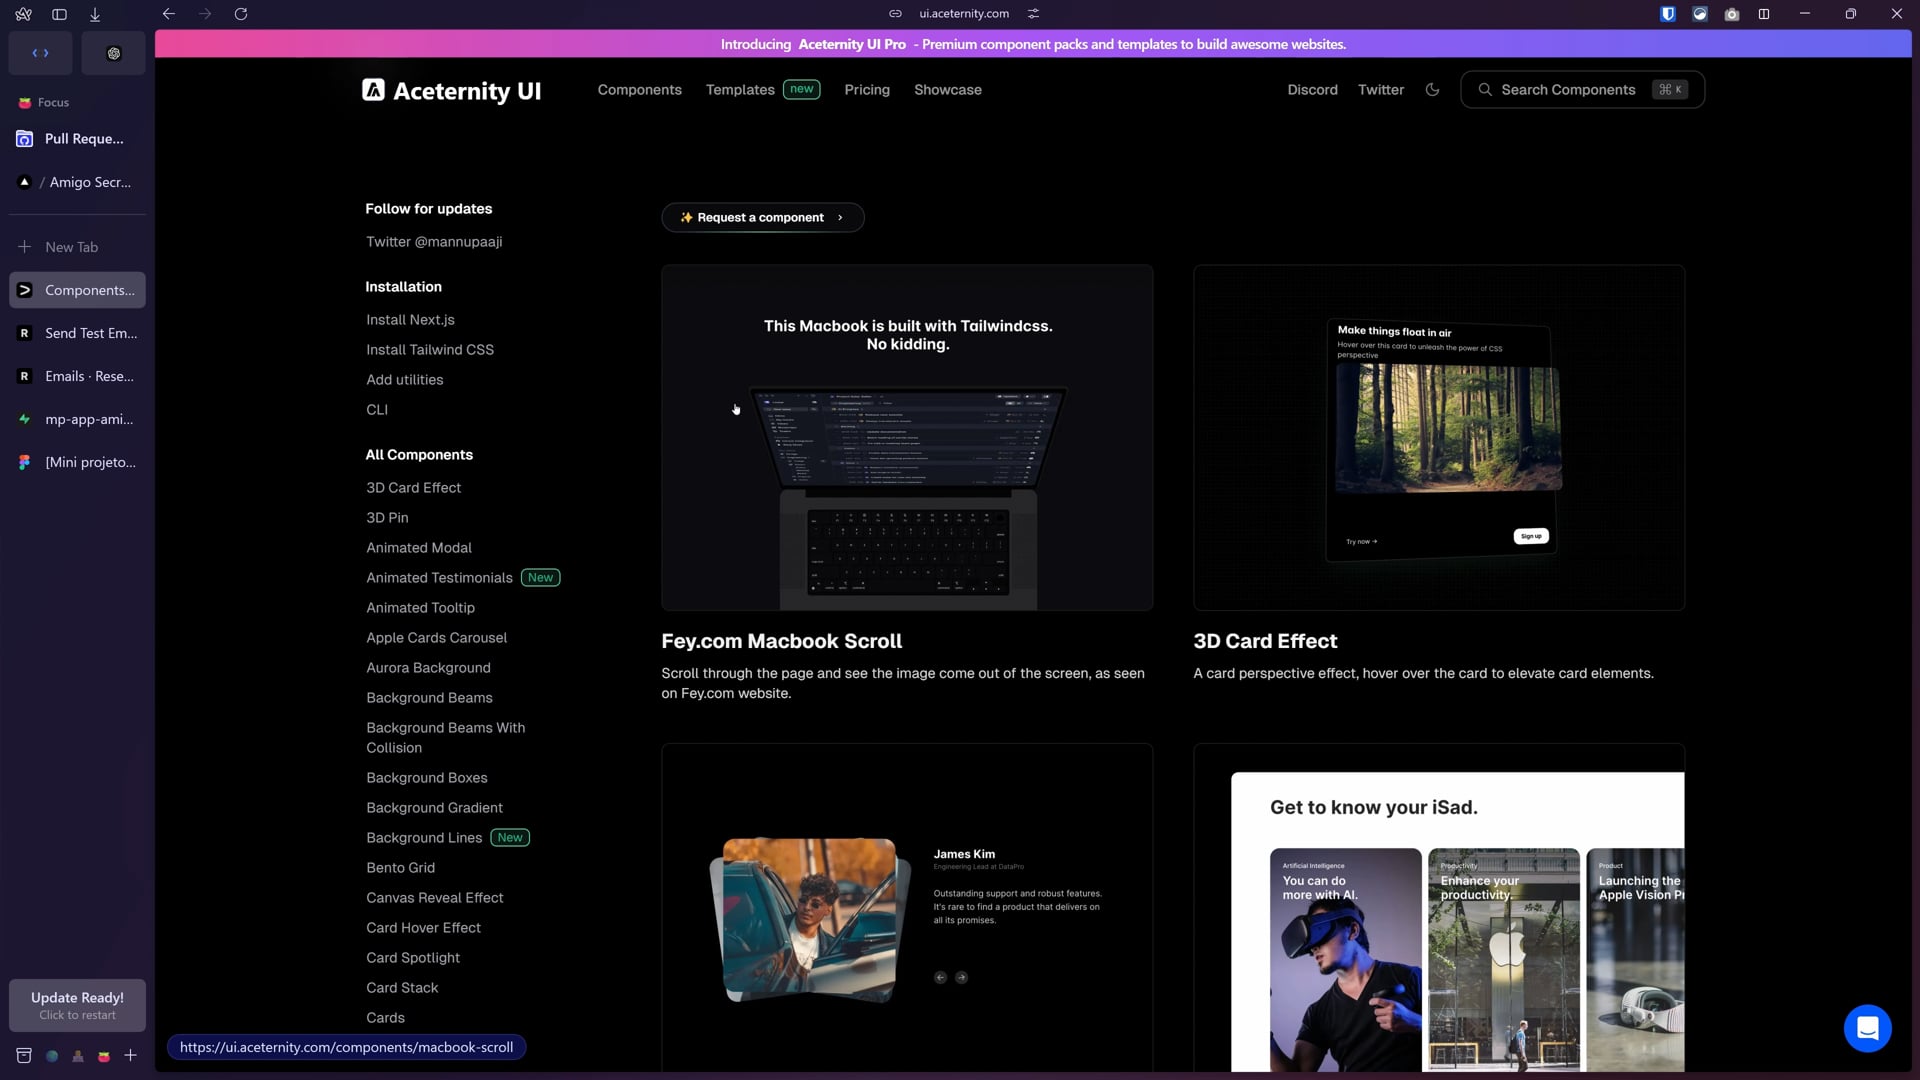The height and width of the screenshot is (1080, 1920).
Task: Open the Bitwarden extension icon
Action: click(1668, 14)
